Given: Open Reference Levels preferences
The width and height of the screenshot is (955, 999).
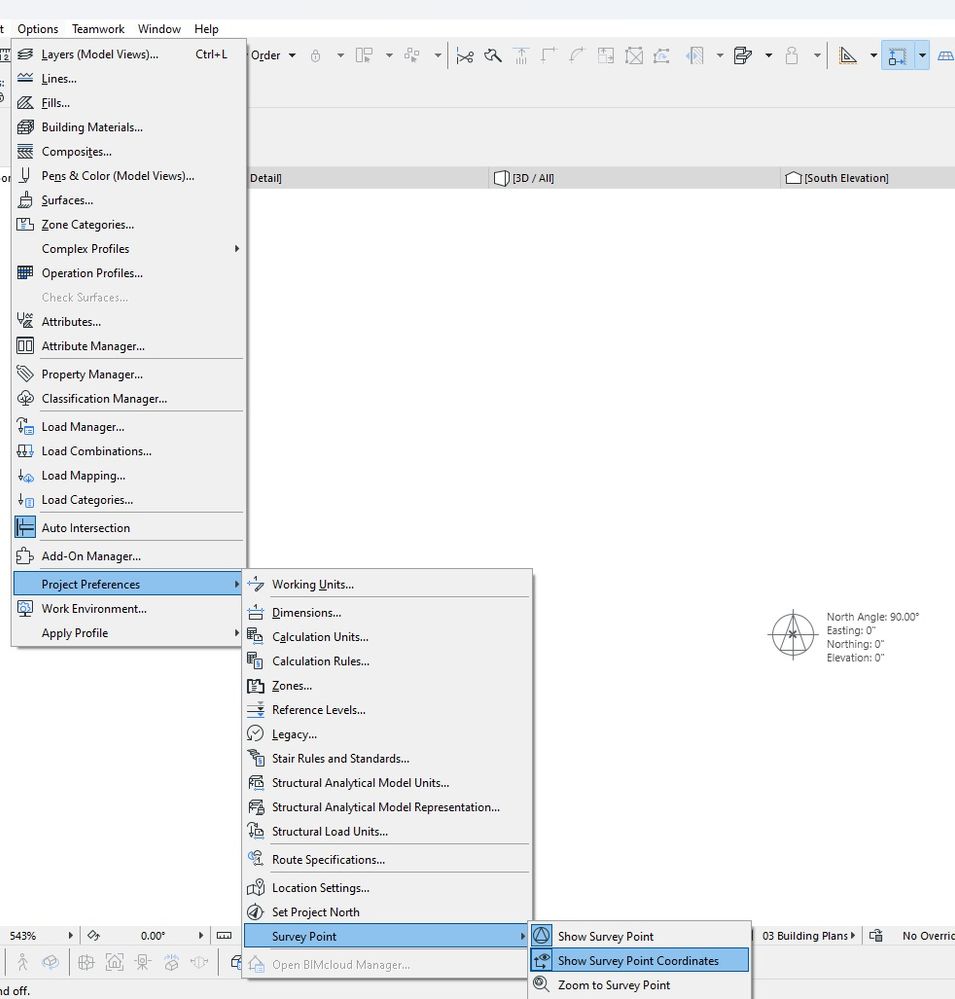Looking at the screenshot, I should [x=387, y=710].
